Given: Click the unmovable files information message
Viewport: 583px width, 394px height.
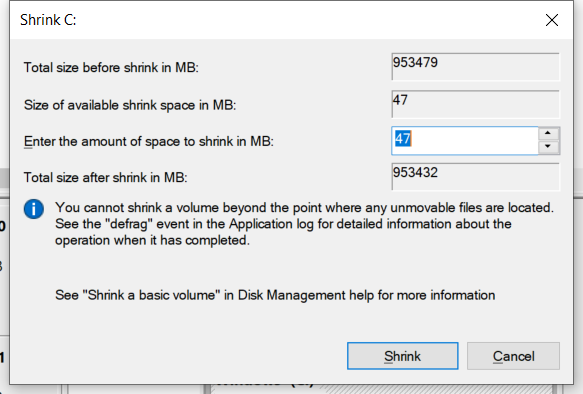Looking at the screenshot, I should coord(305,224).
